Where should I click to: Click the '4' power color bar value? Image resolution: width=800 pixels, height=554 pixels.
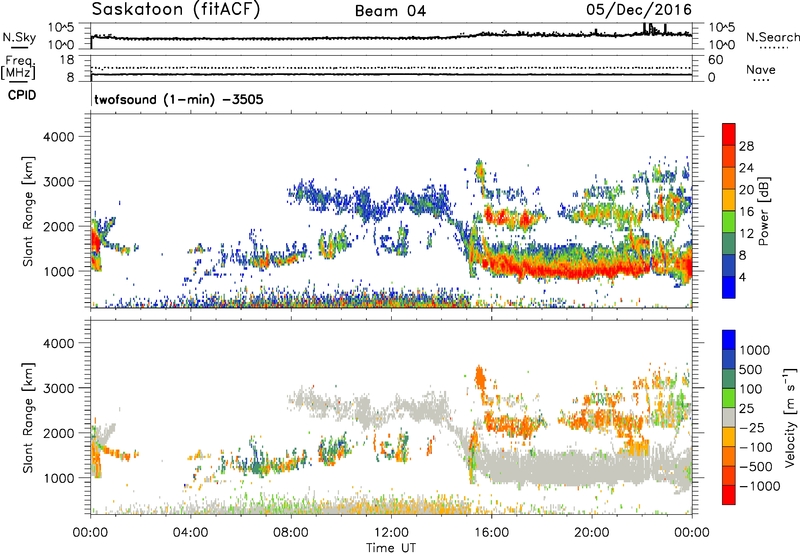pos(742,277)
